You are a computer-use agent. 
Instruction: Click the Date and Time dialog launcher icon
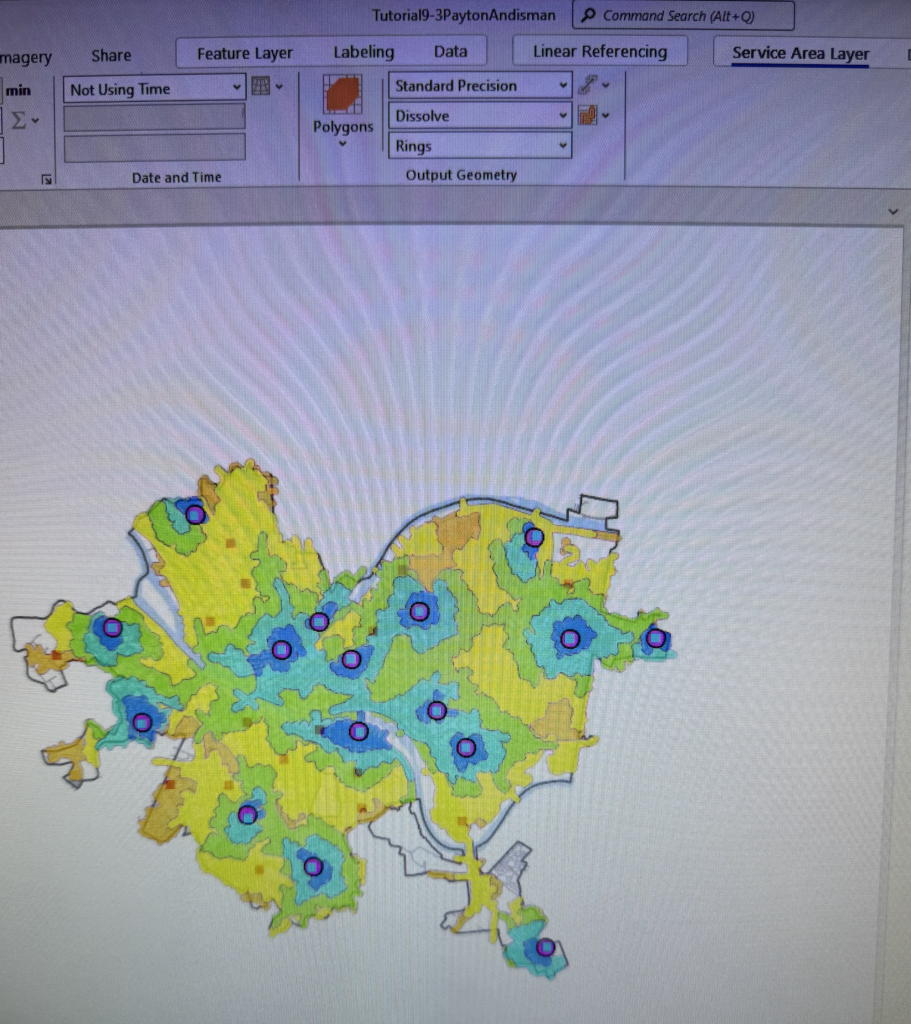tap(46, 178)
